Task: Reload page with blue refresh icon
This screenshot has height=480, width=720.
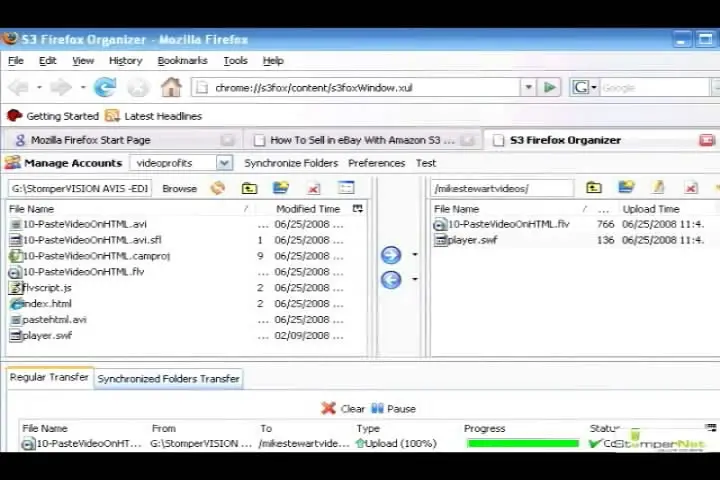Action: [105, 87]
